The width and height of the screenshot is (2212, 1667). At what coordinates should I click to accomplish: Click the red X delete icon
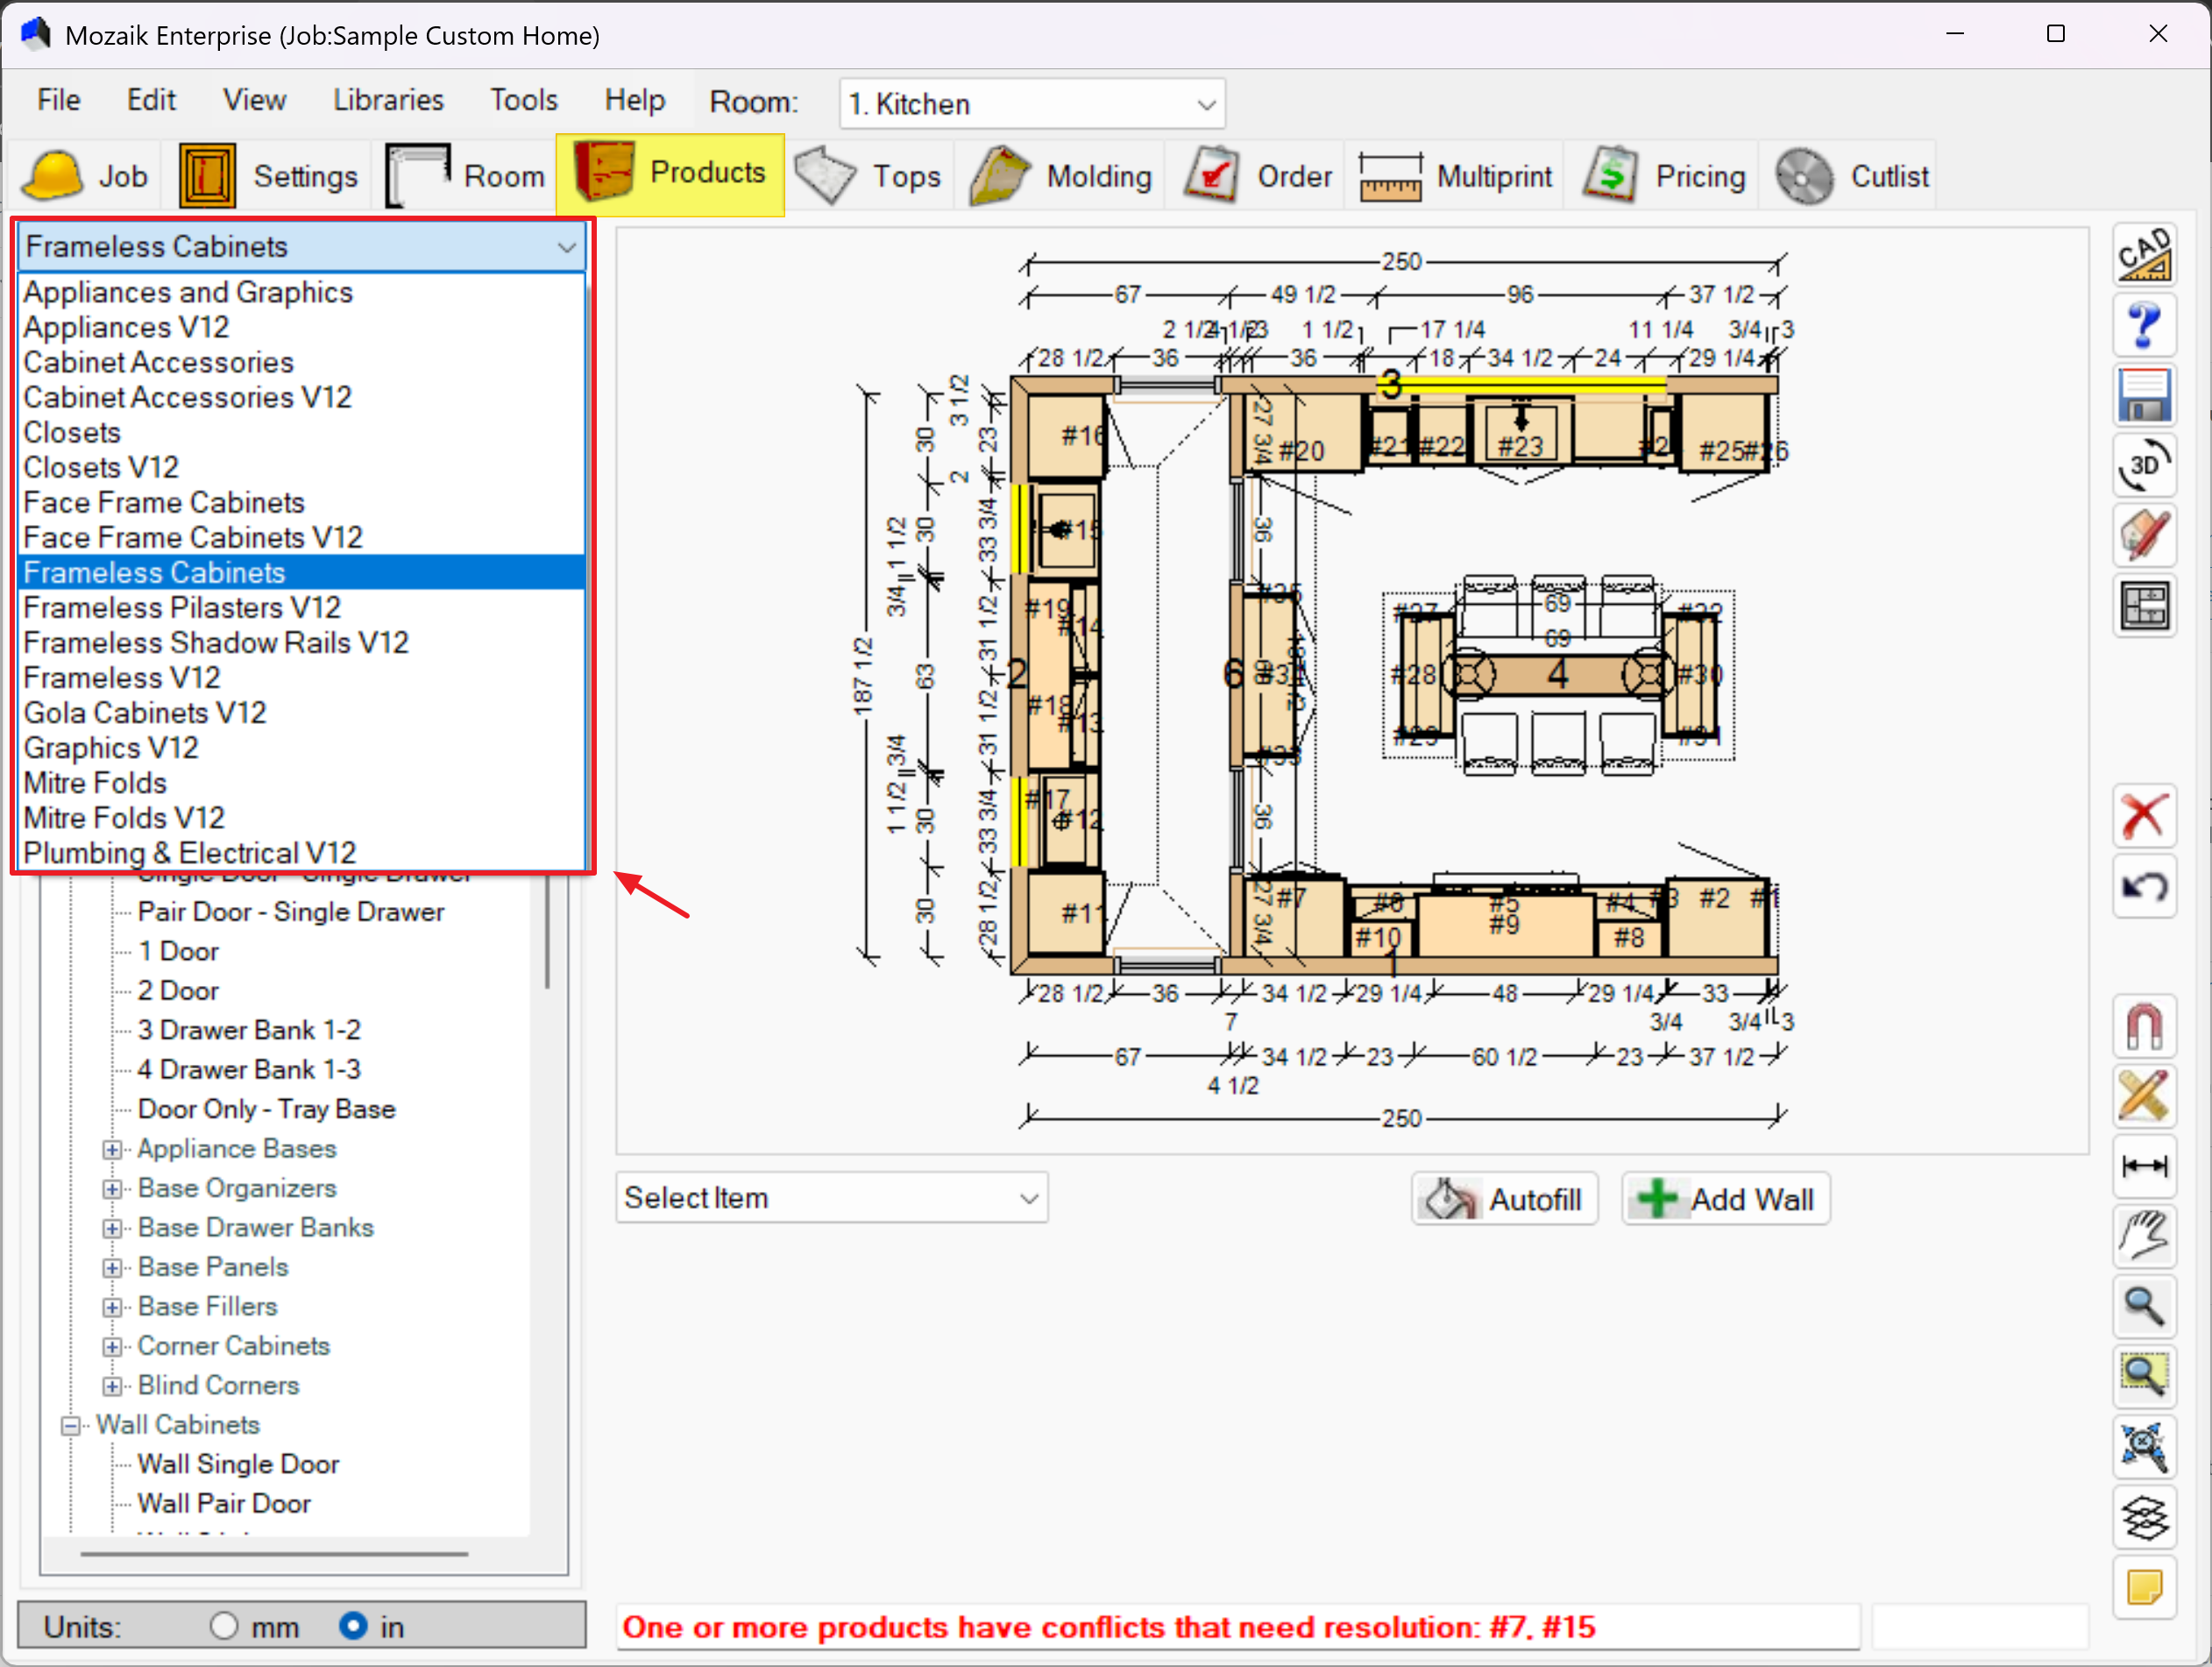pyautogui.click(x=2144, y=816)
